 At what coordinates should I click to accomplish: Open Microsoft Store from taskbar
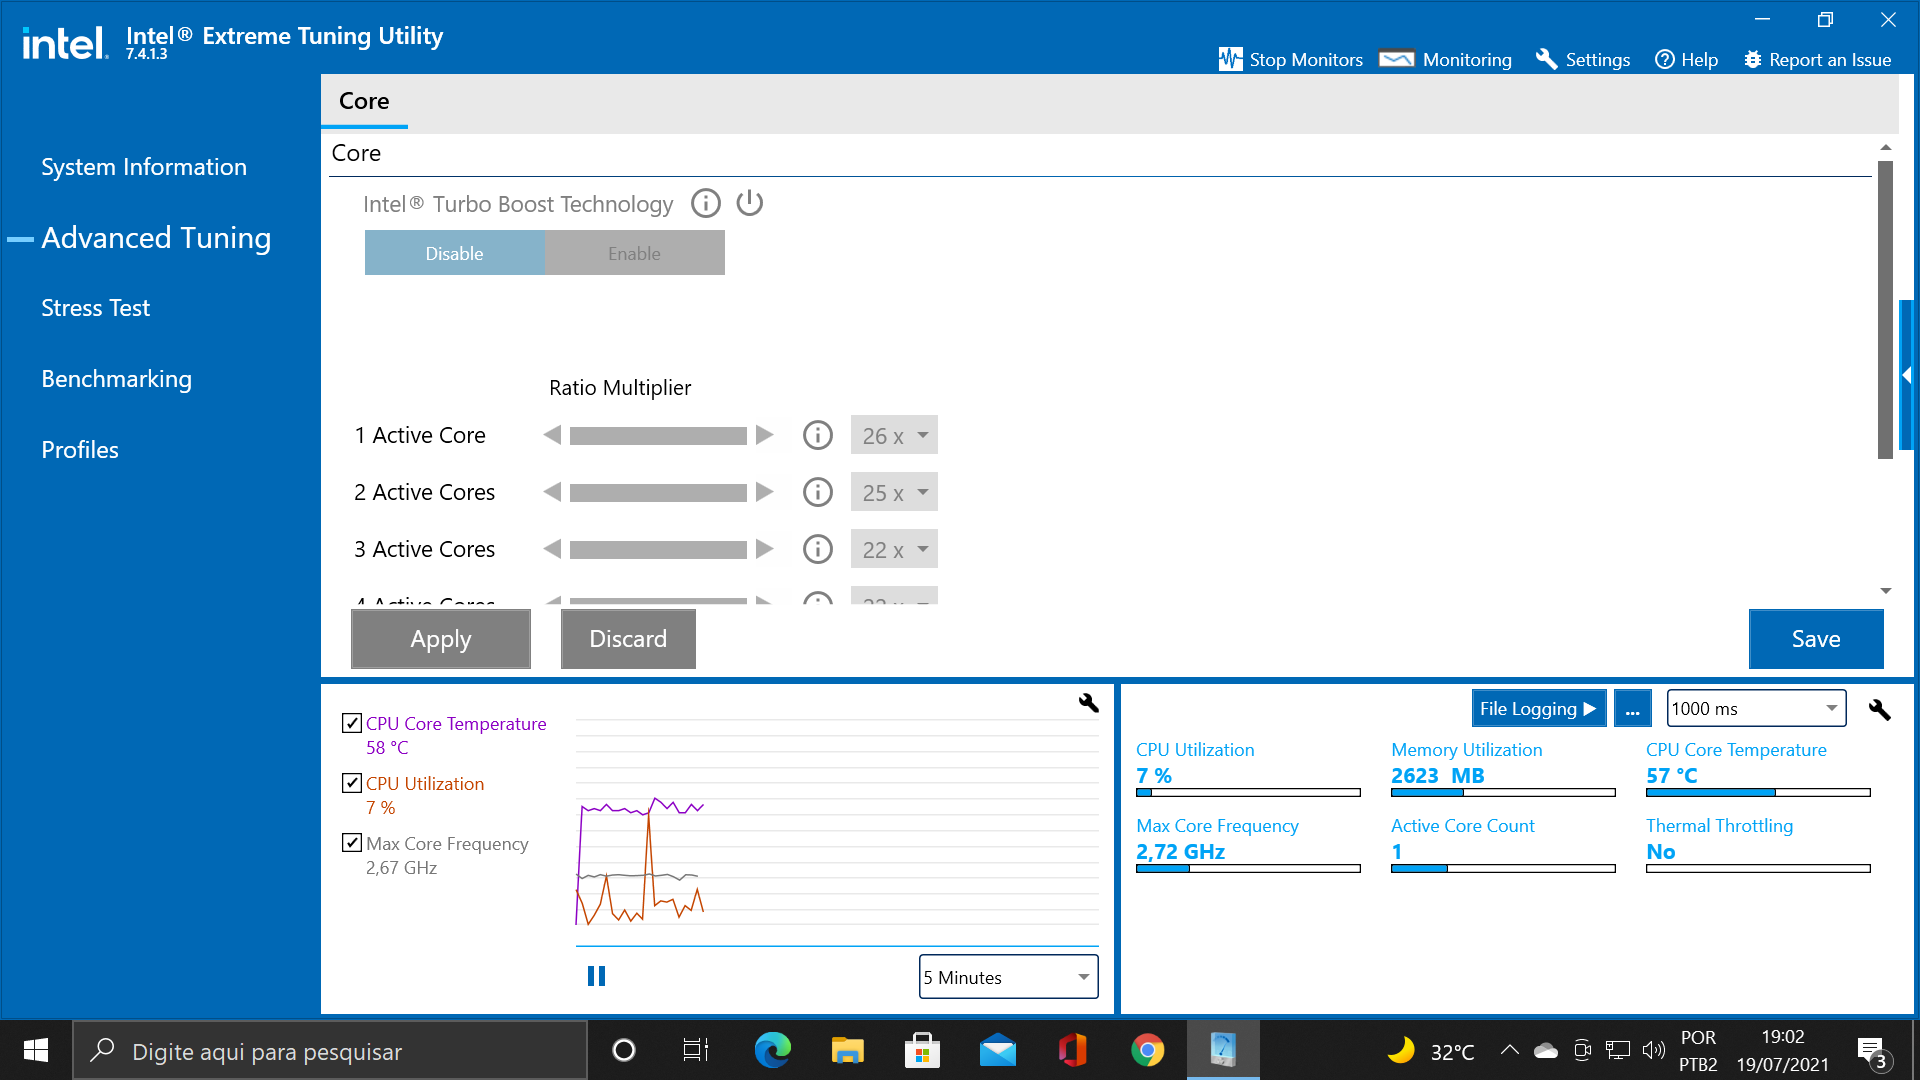922,1050
